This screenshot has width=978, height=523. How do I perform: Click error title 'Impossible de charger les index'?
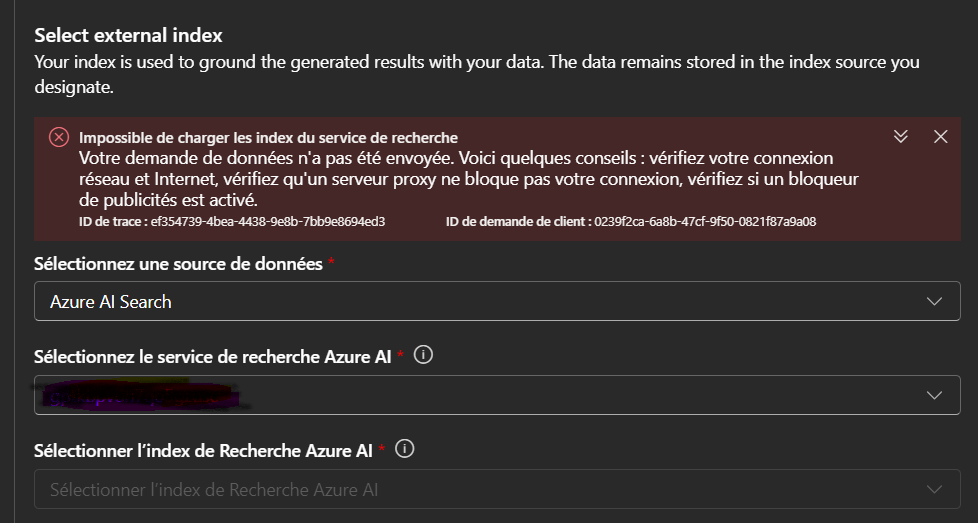tap(268, 138)
